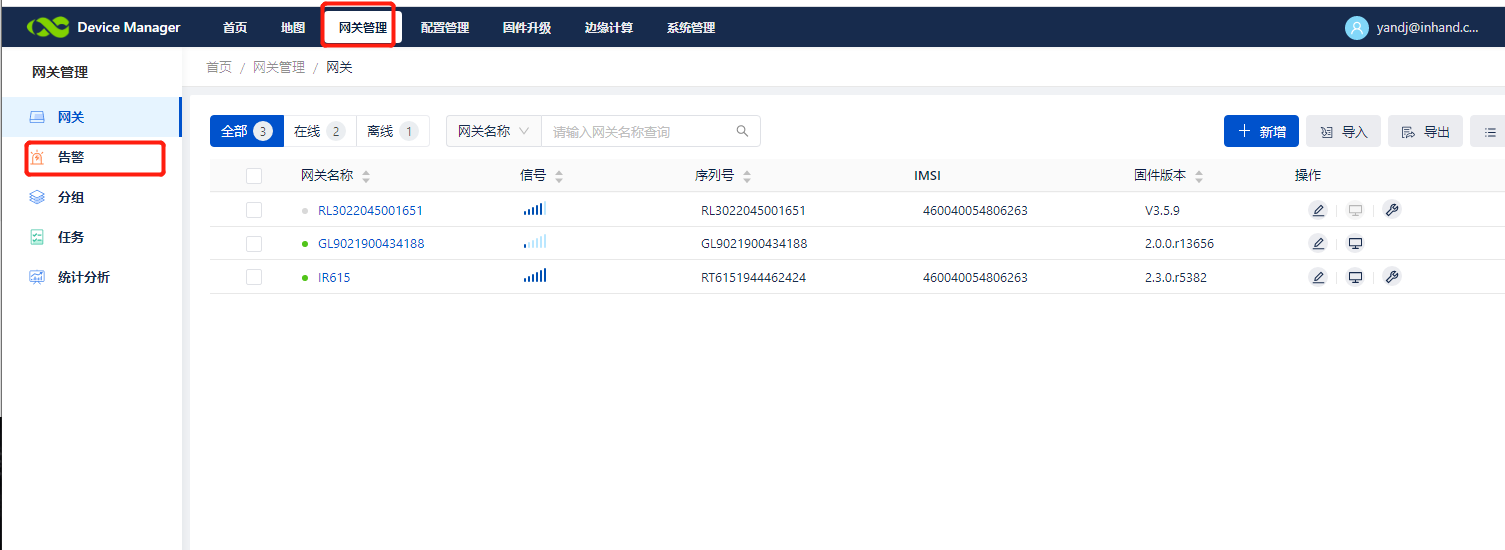Click the gateway name search input
Screen dimensions: 1505x550
(x=640, y=131)
